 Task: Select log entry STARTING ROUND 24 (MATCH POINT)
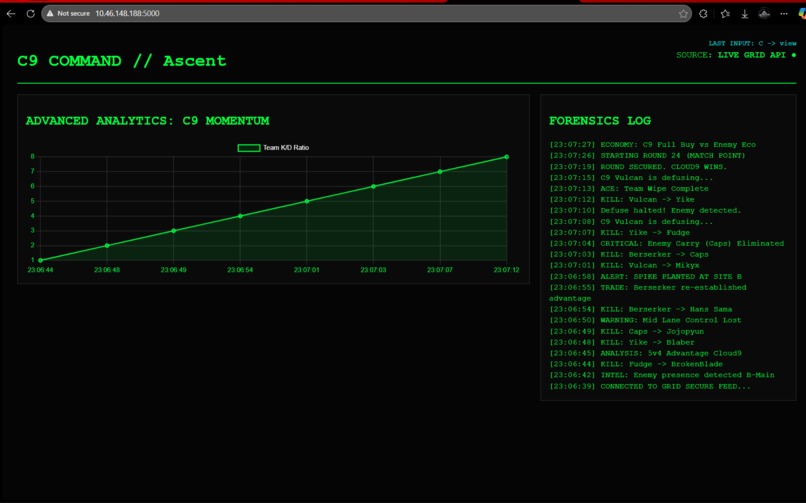tap(647, 155)
